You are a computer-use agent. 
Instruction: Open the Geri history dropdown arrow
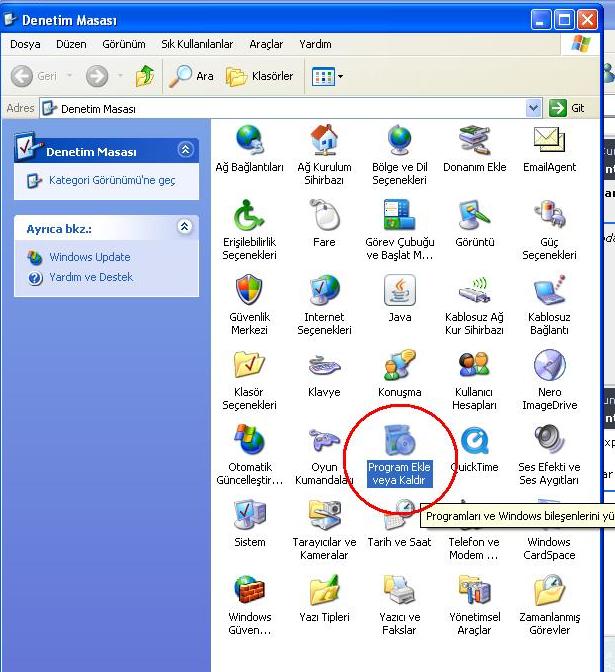69,76
